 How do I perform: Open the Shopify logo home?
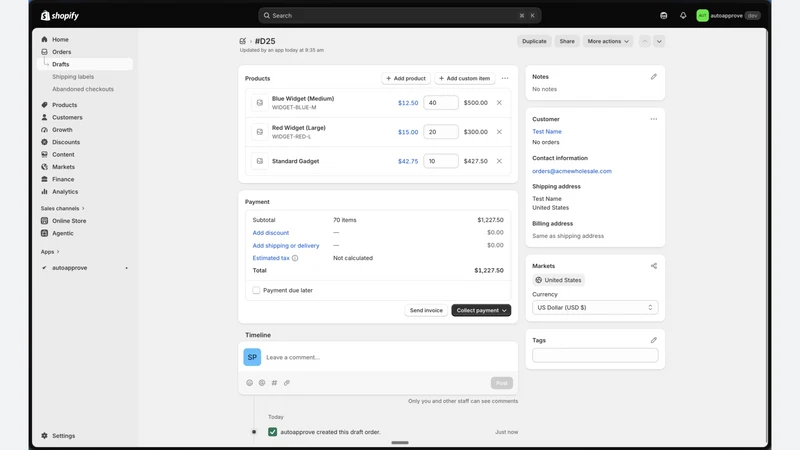pyautogui.click(x=60, y=16)
